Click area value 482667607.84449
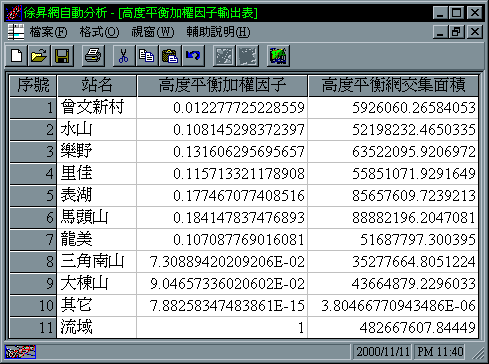 tap(393, 328)
